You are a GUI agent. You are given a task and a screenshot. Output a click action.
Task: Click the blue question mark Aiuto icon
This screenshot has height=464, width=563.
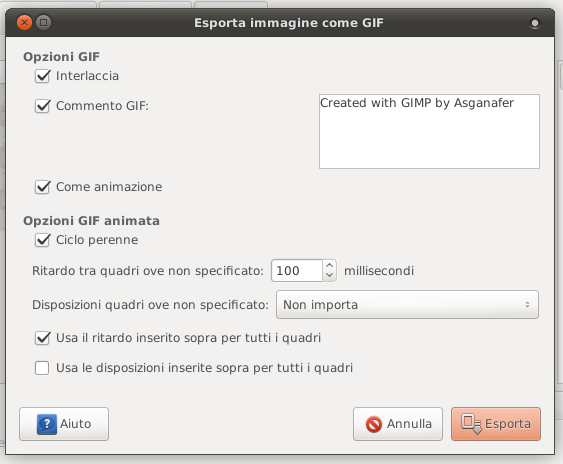click(x=47, y=424)
